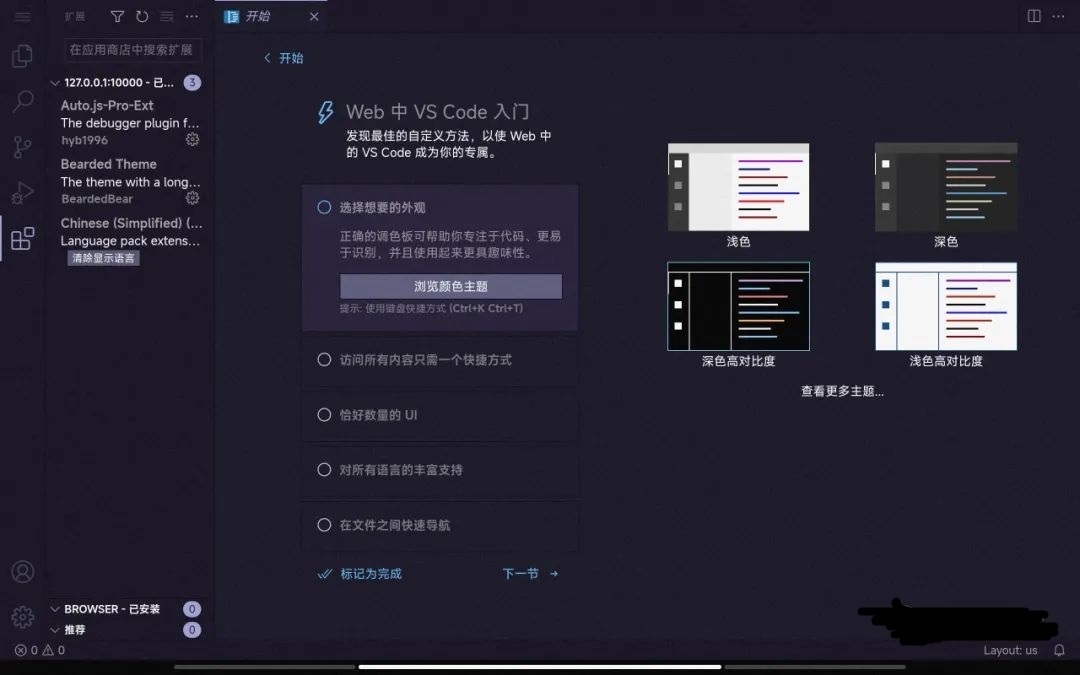Refresh the extensions list
Viewport: 1080px width, 675px height.
[x=142, y=17]
